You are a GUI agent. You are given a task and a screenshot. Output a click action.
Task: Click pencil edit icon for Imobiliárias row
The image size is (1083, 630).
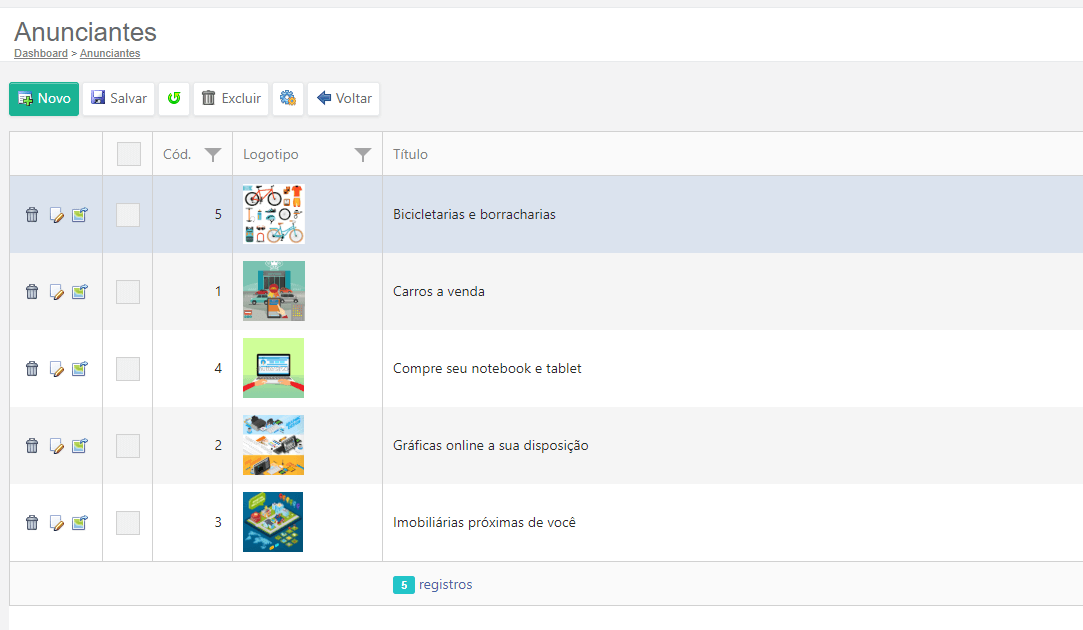56,523
